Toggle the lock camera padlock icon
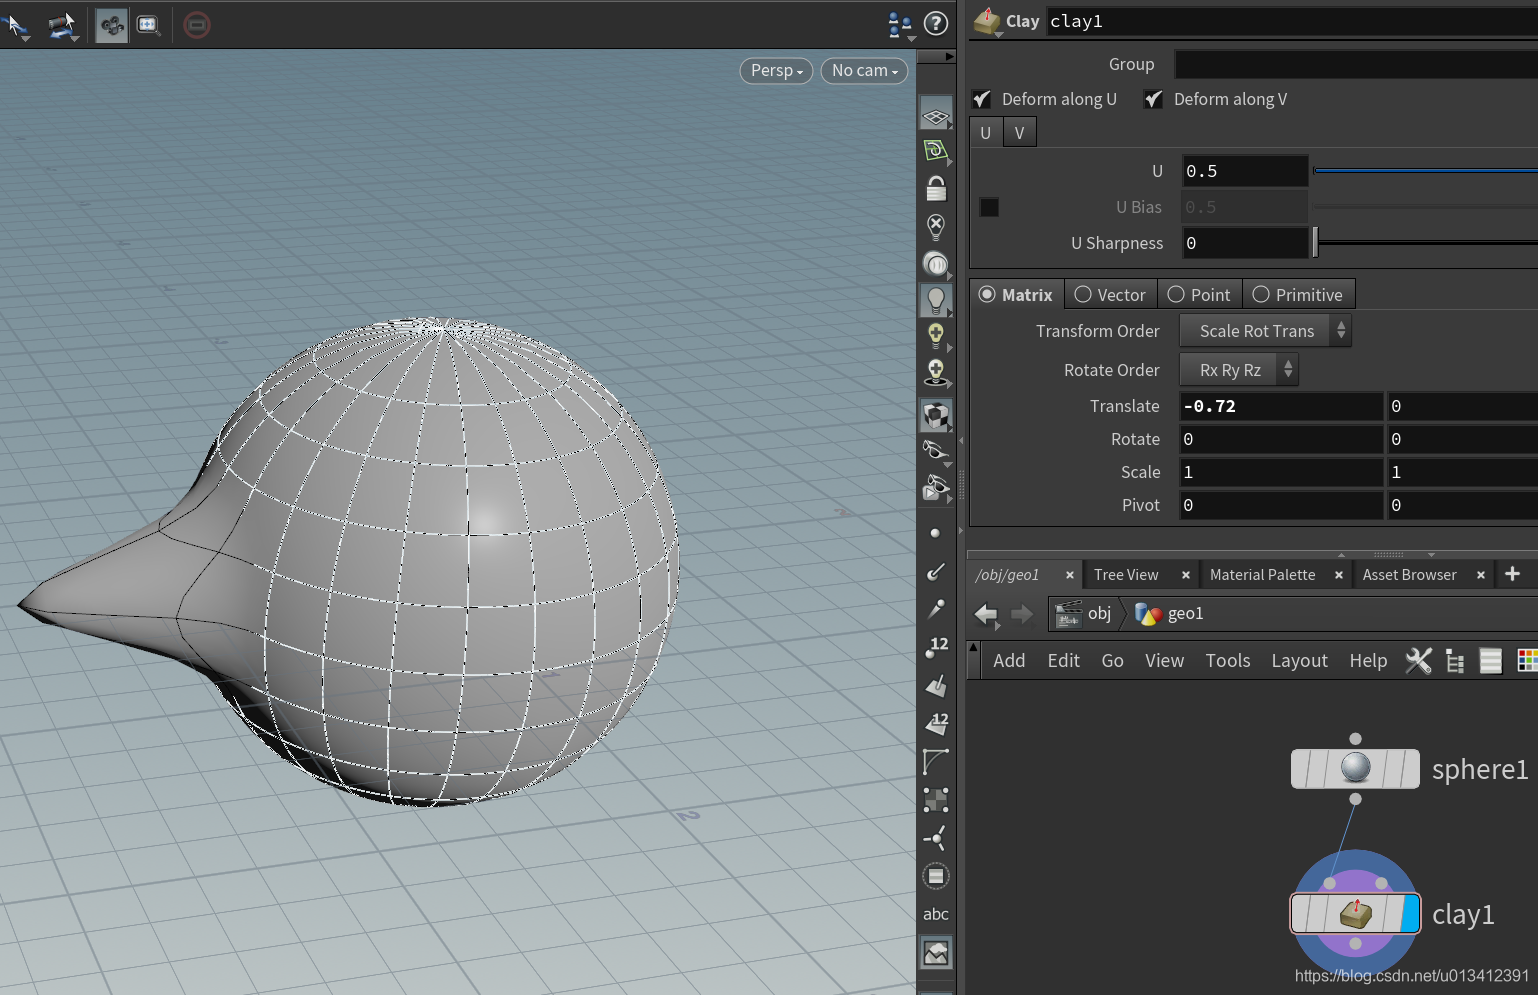1538x995 pixels. [936, 188]
